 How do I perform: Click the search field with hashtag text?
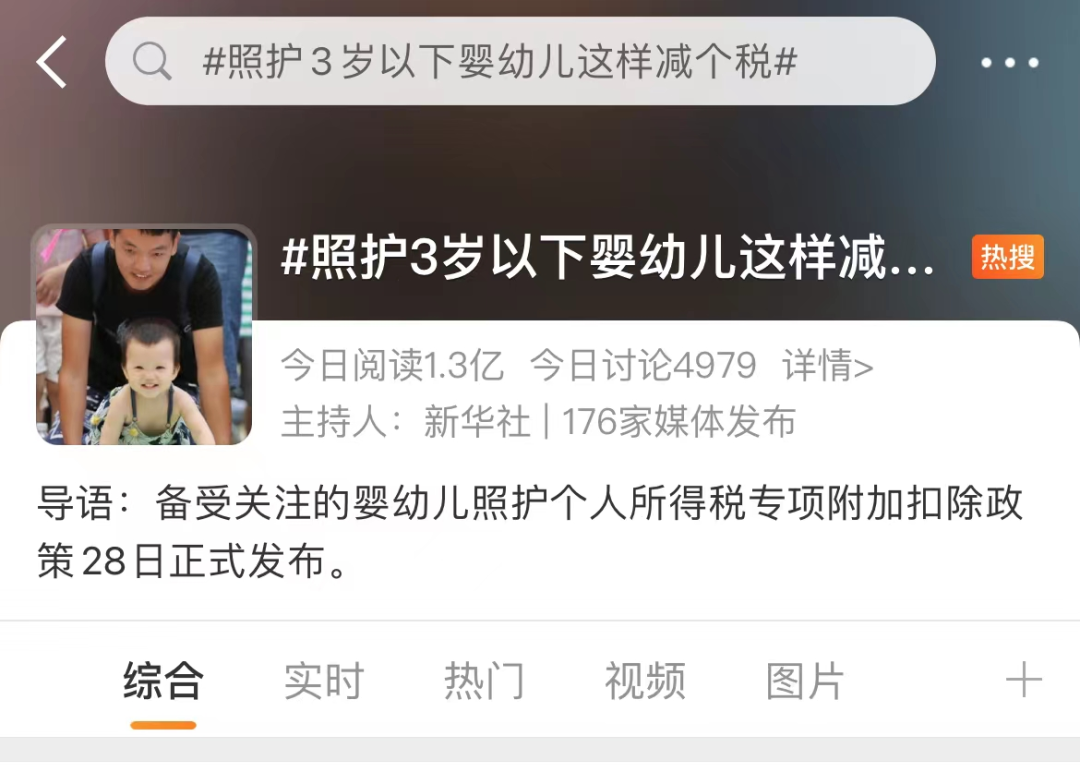520,61
